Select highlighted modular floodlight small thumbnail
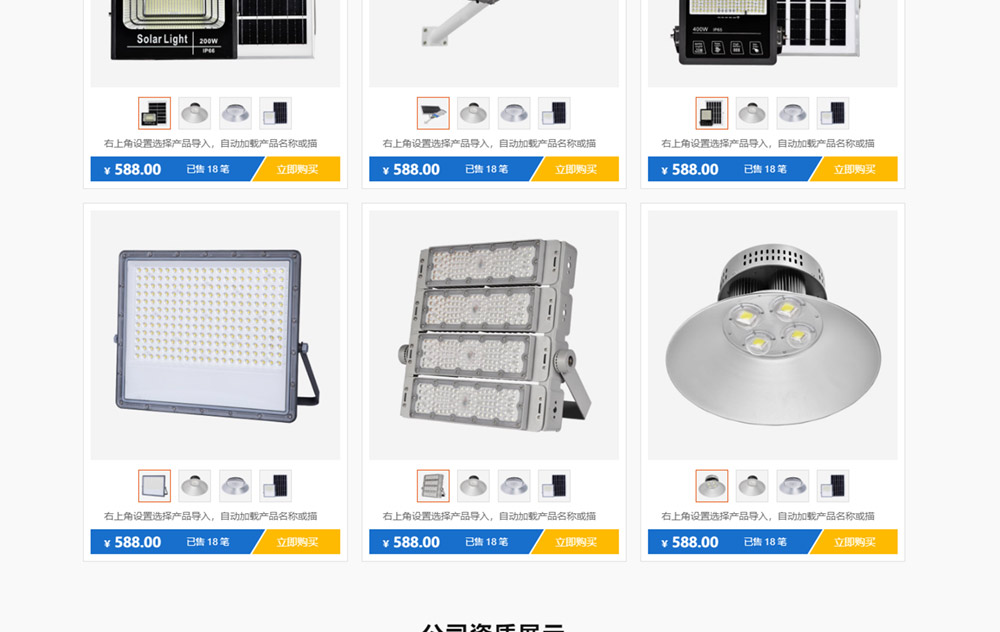 pyautogui.click(x=433, y=486)
